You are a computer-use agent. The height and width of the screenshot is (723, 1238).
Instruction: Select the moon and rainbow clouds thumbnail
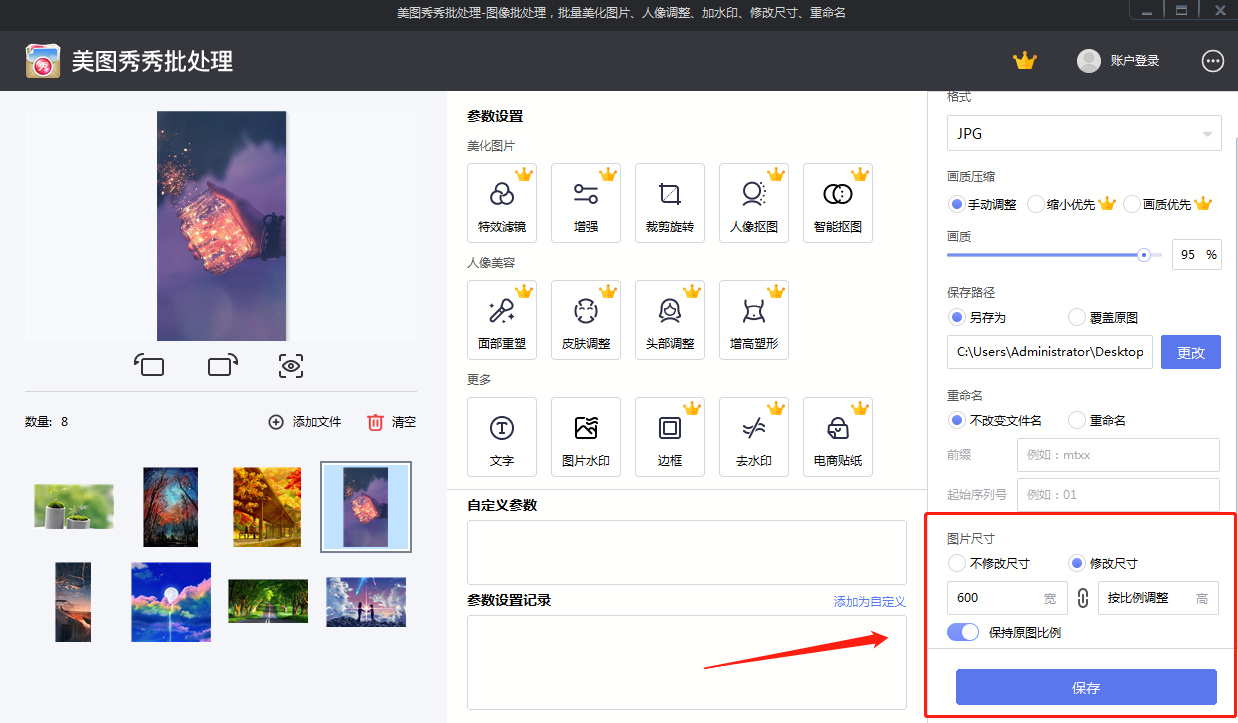pyautogui.click(x=171, y=601)
